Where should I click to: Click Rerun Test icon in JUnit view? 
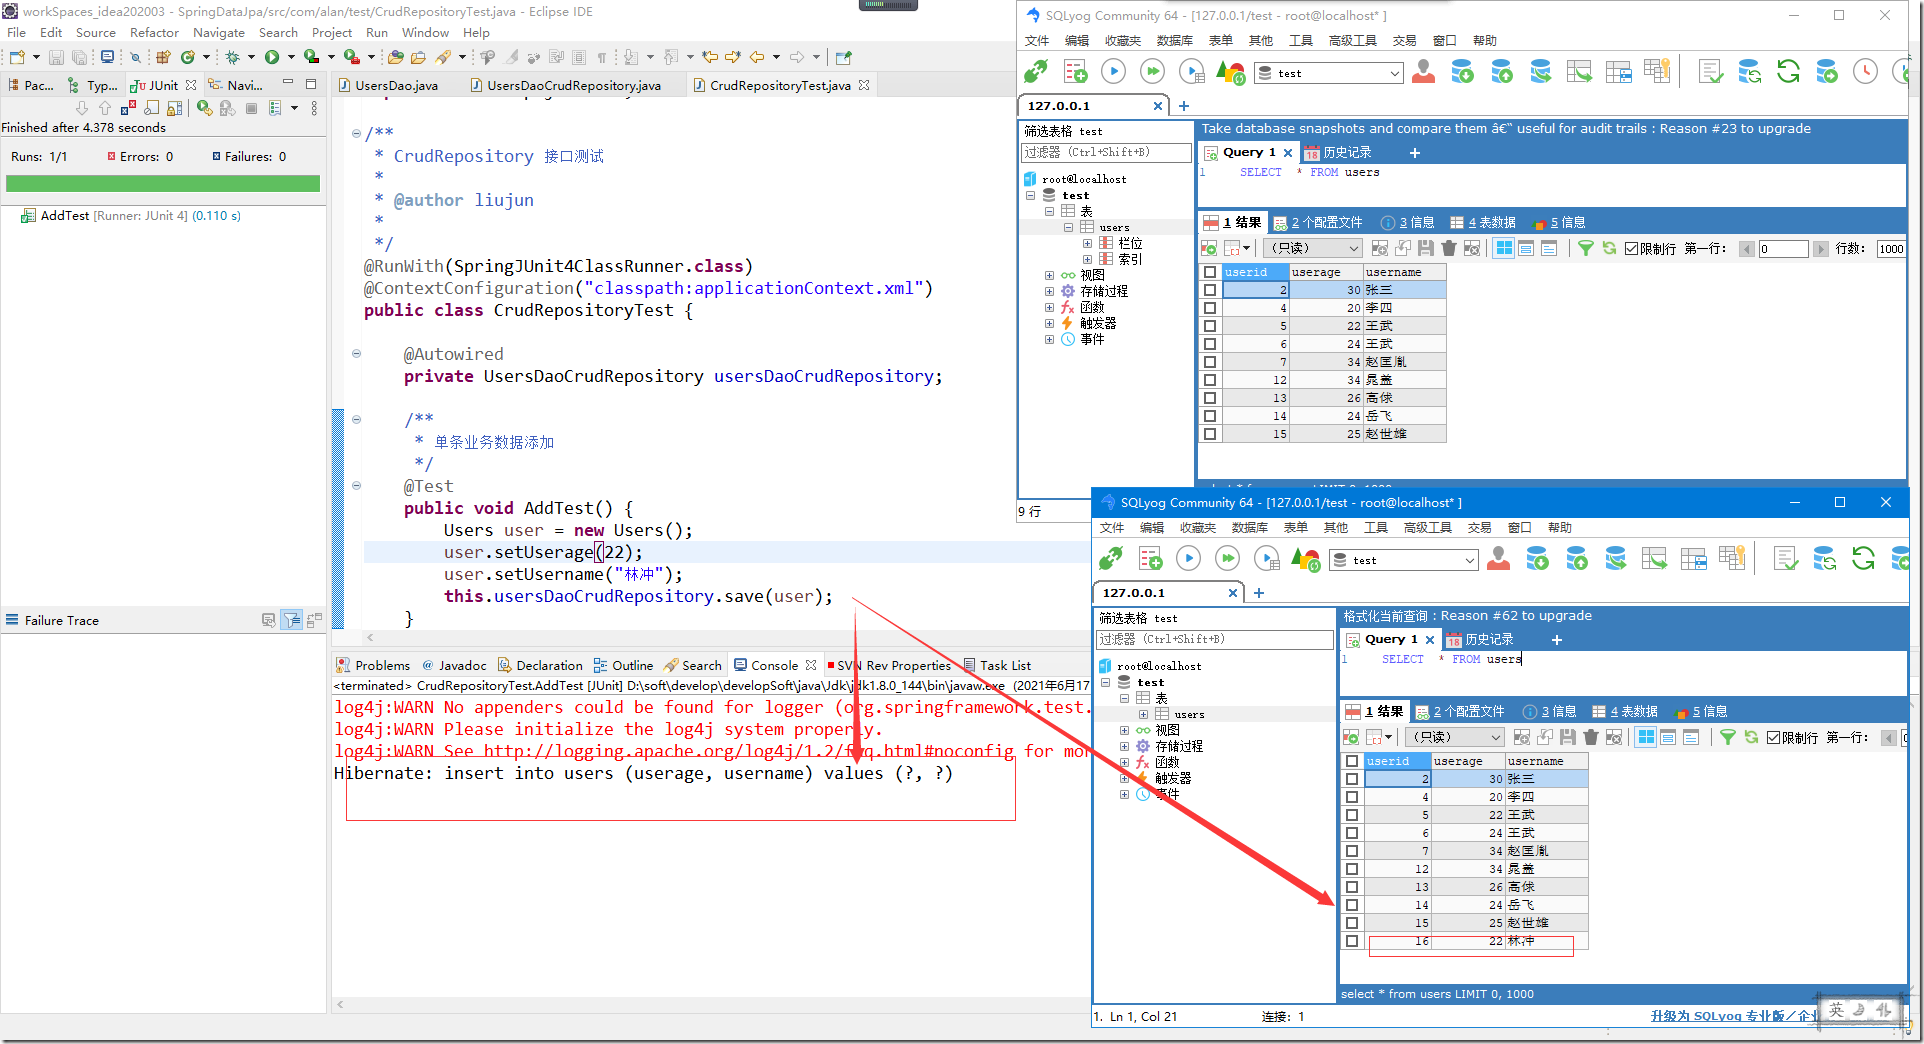[204, 108]
